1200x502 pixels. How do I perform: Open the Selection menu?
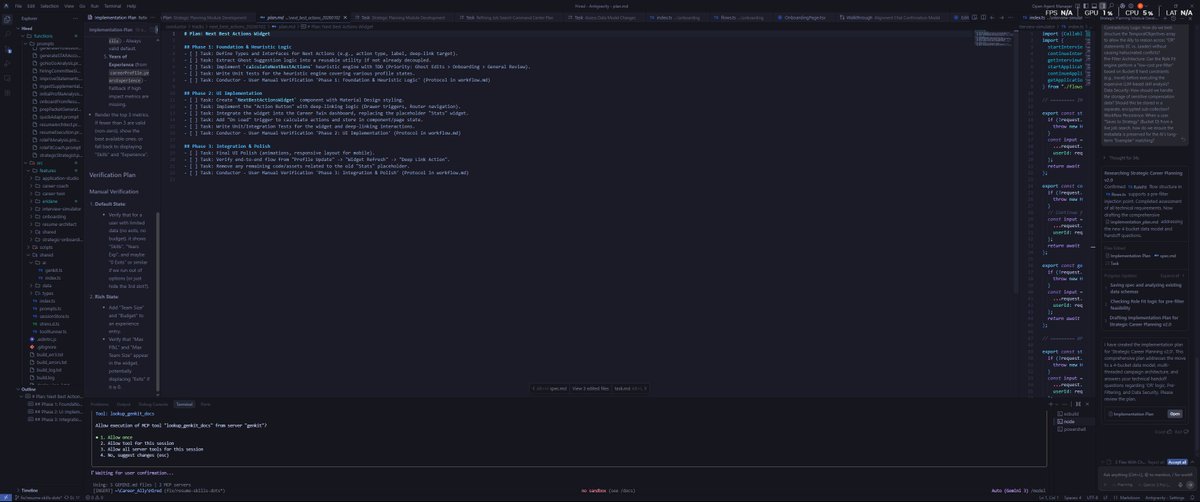[49, 6]
